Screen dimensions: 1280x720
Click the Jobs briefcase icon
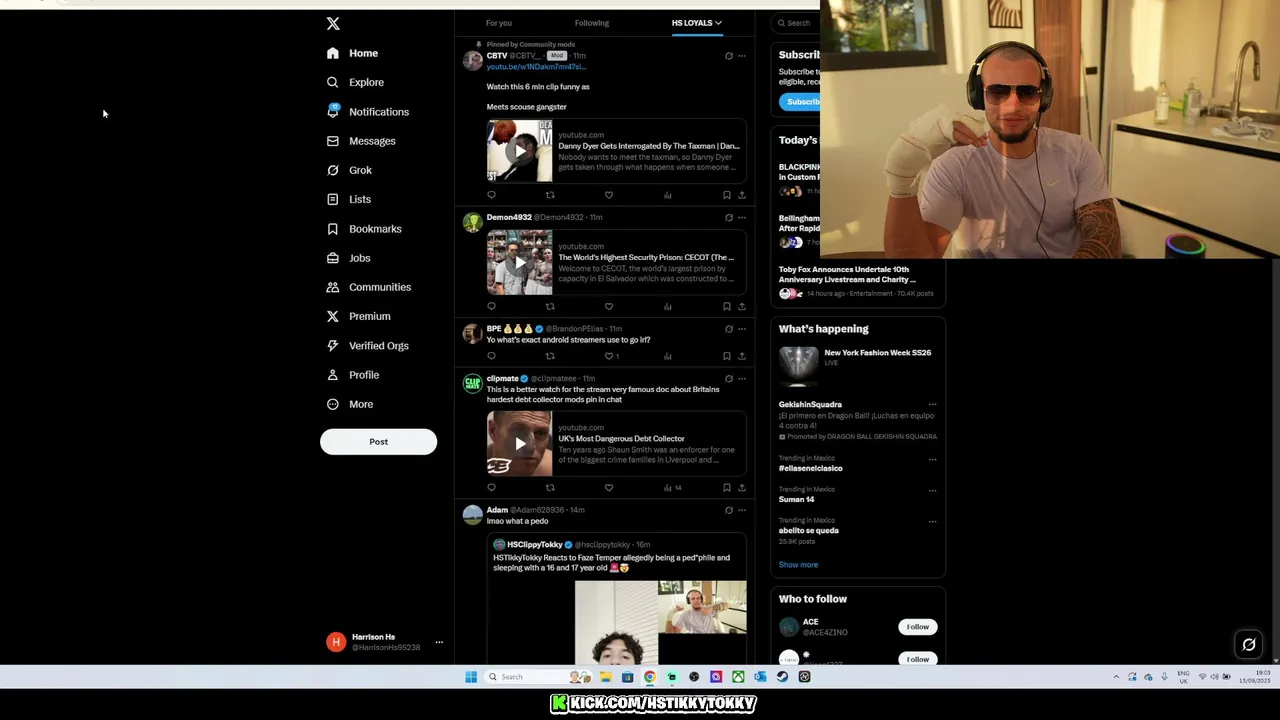point(333,258)
